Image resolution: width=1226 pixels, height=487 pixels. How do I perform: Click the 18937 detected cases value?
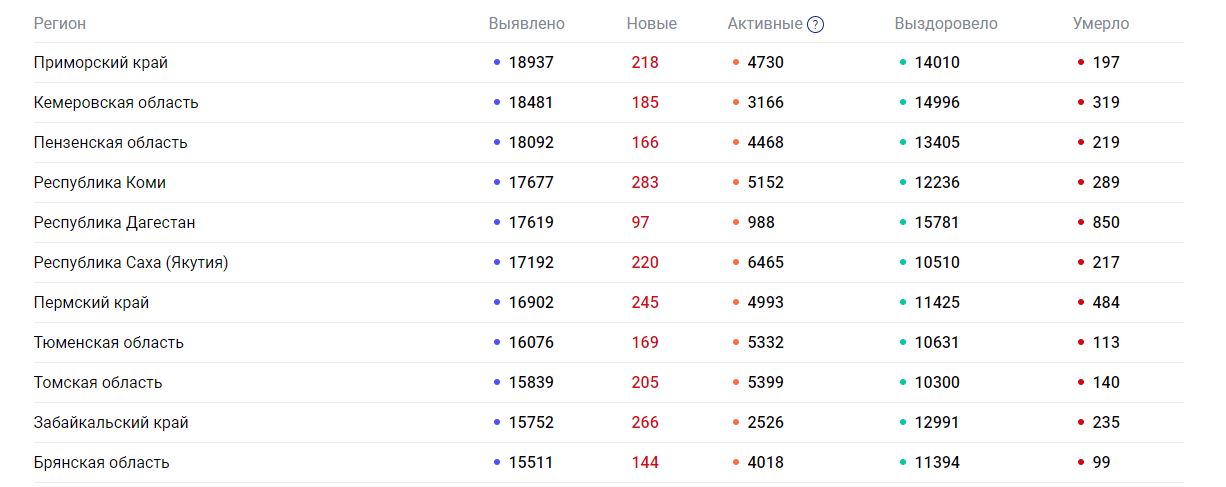pos(531,63)
